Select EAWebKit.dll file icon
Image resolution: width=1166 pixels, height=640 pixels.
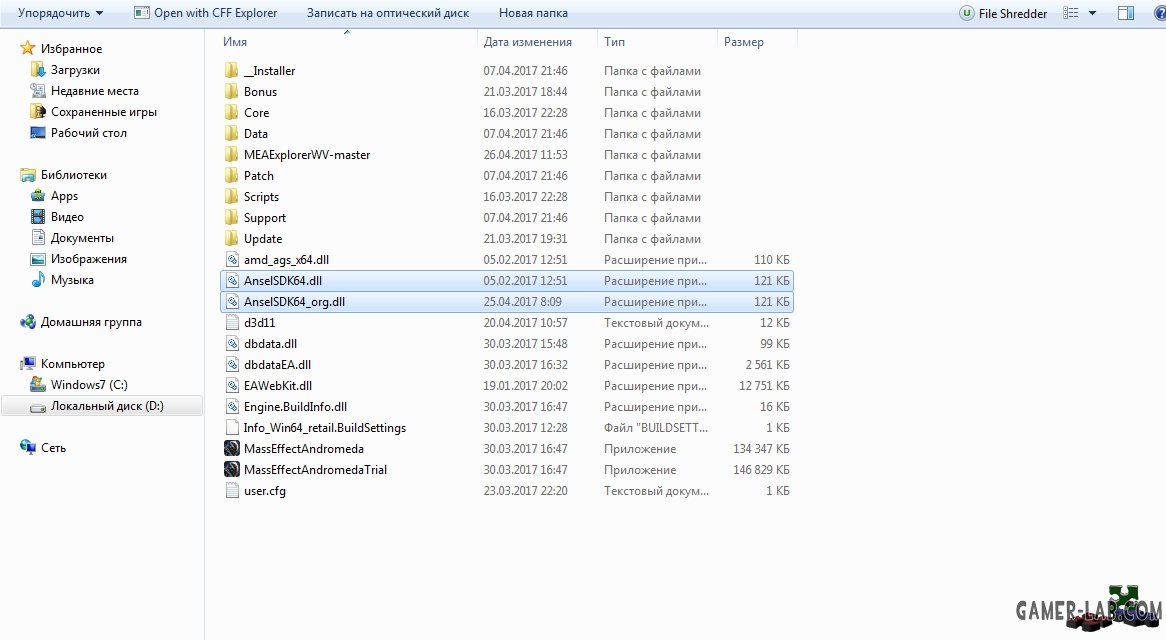tap(232, 386)
